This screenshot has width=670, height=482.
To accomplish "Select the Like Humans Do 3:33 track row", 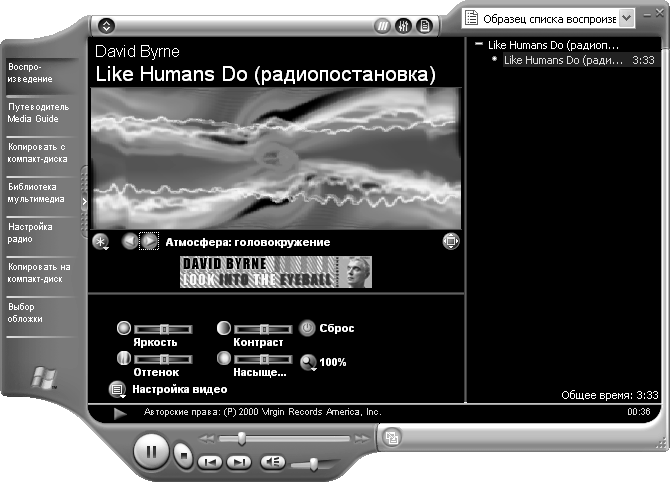I will (x=579, y=60).
